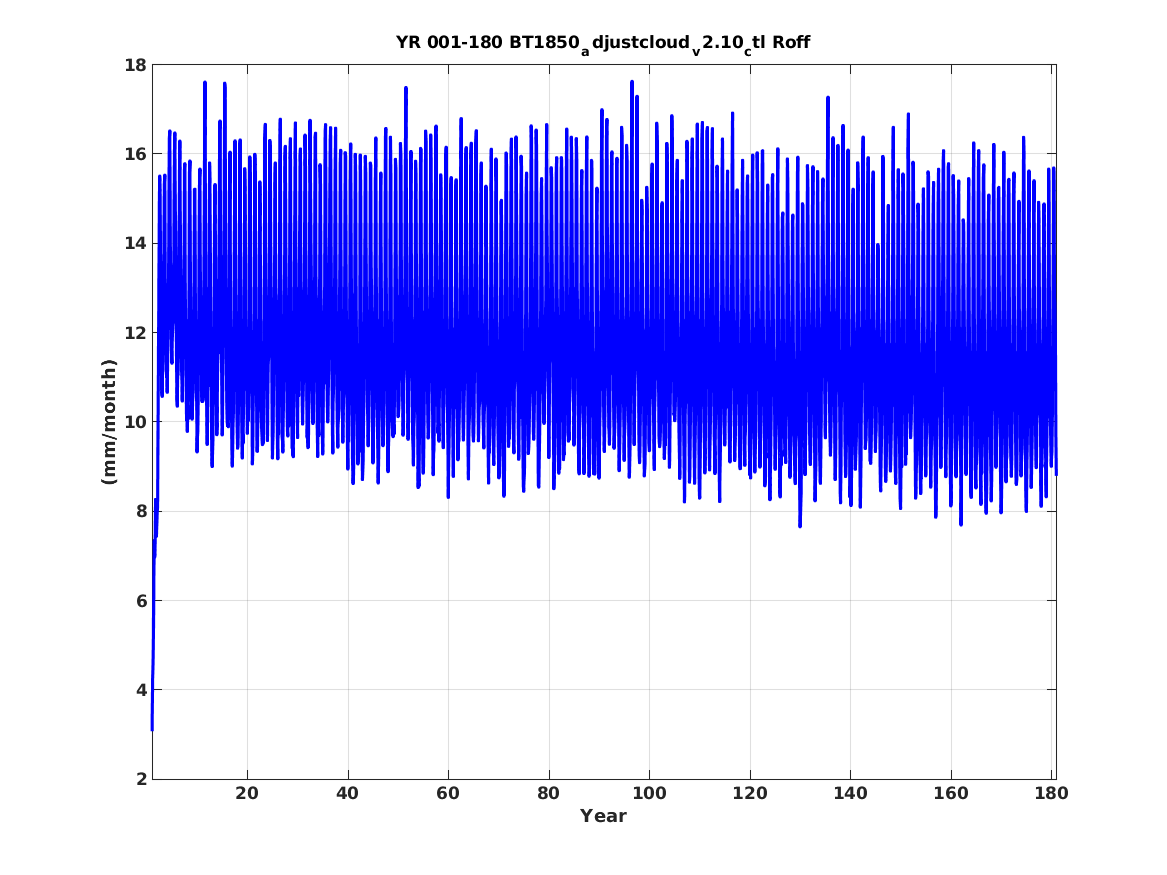The image size is (1167, 875).
Task: Click x-axis tick label 20
Action: click(x=247, y=793)
